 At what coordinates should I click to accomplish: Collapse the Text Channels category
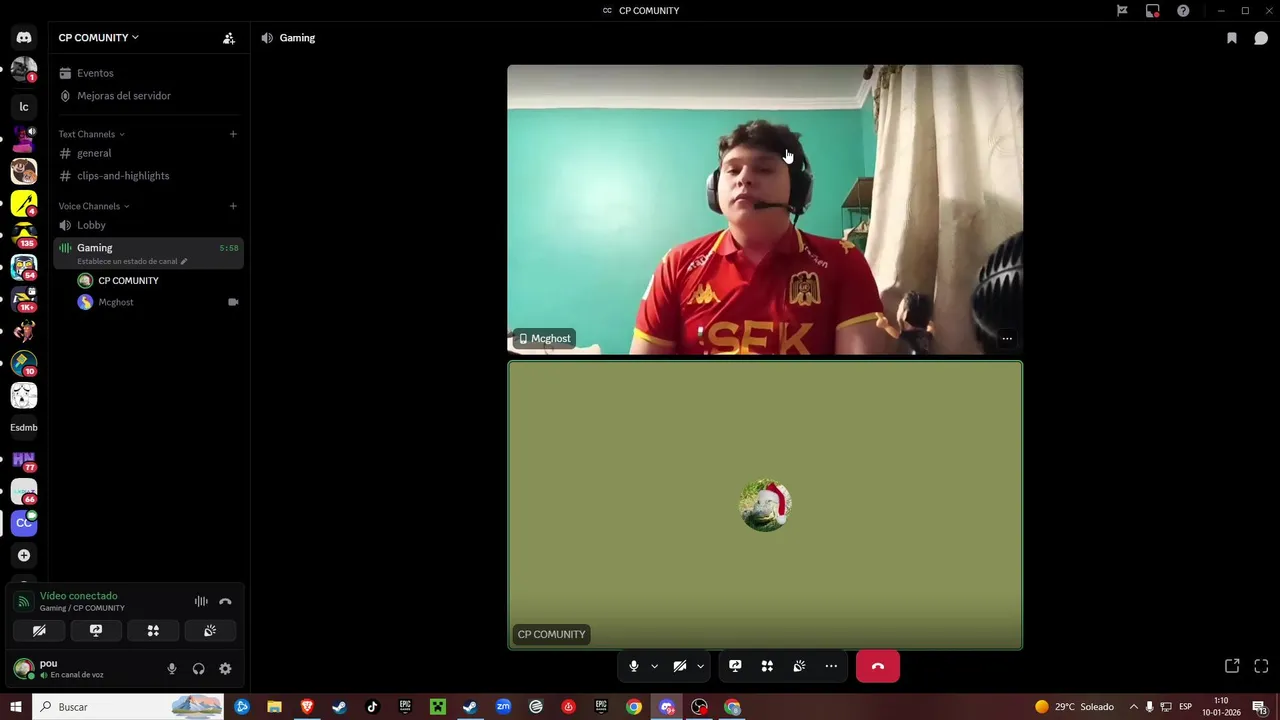[91, 134]
